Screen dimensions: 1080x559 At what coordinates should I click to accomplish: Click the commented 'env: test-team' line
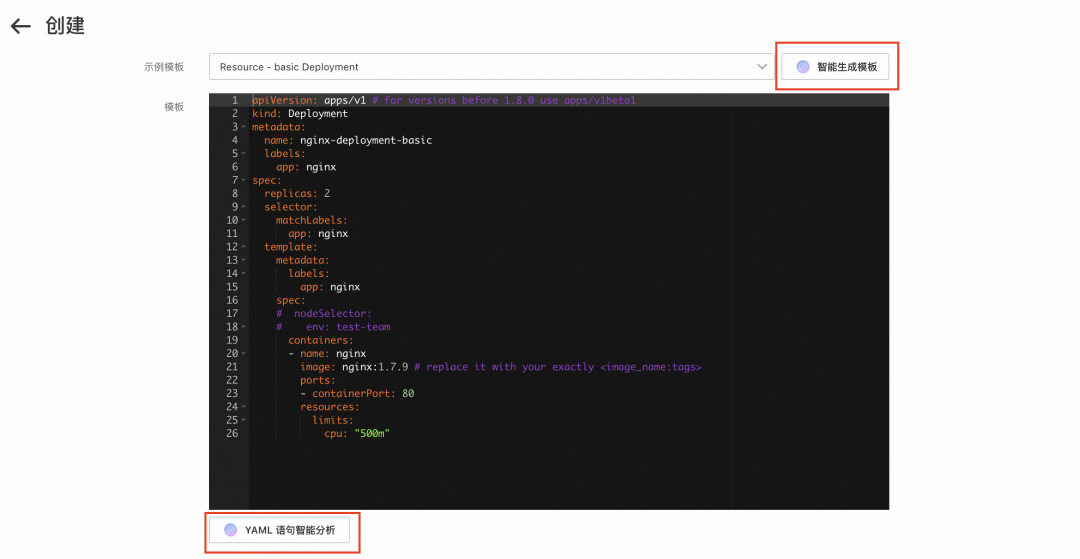[x=333, y=327]
